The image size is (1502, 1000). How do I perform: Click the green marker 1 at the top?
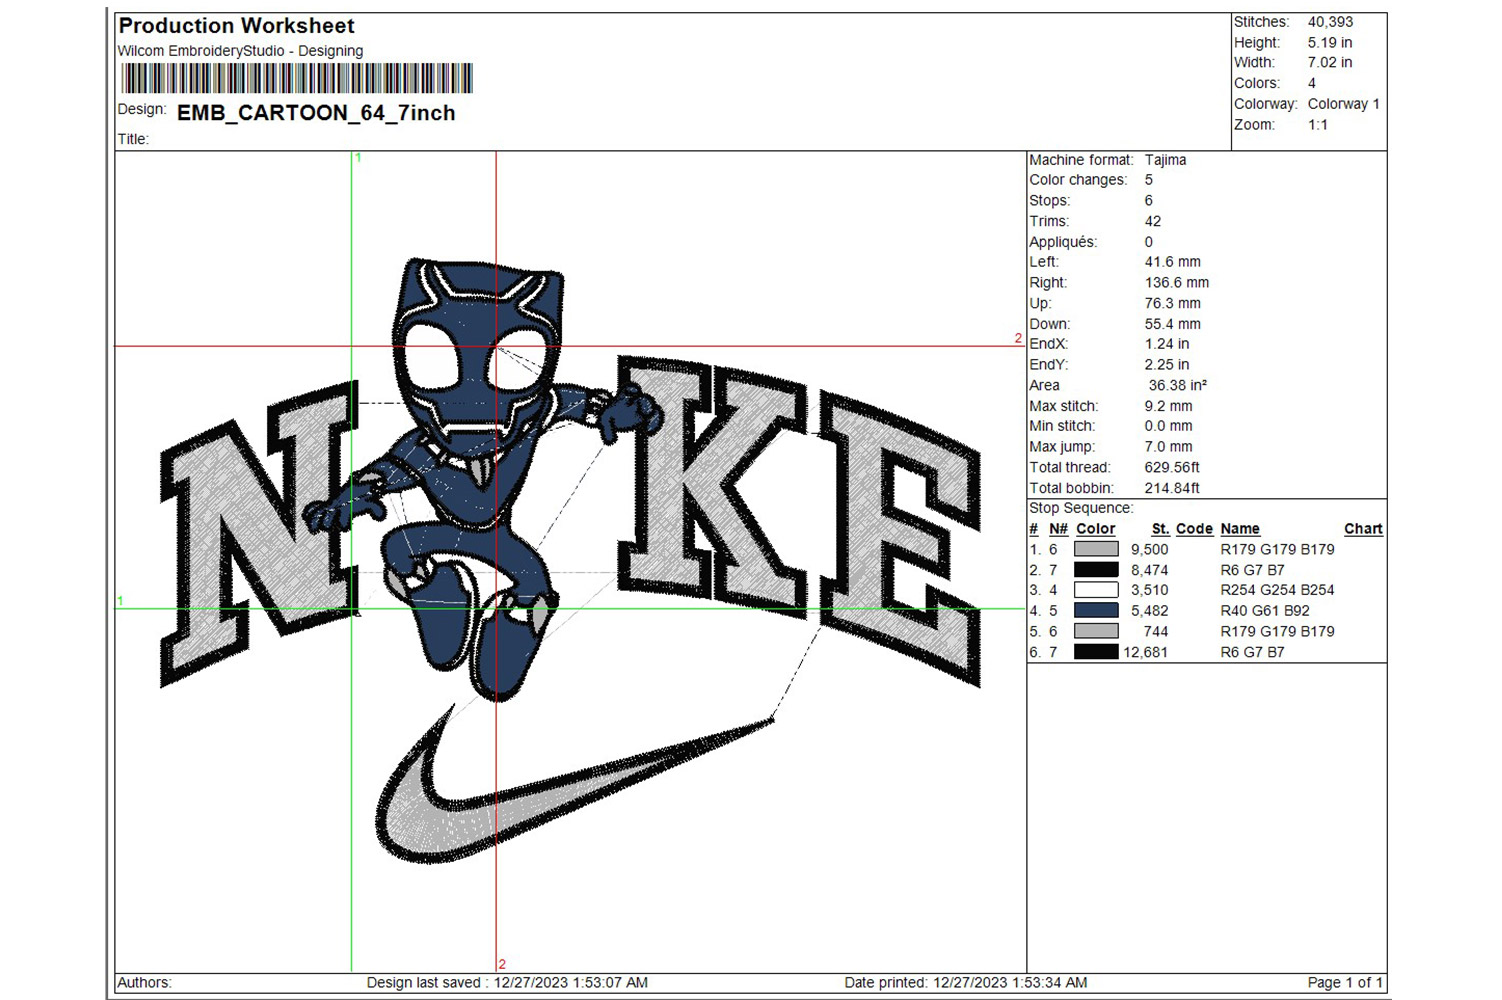[358, 158]
